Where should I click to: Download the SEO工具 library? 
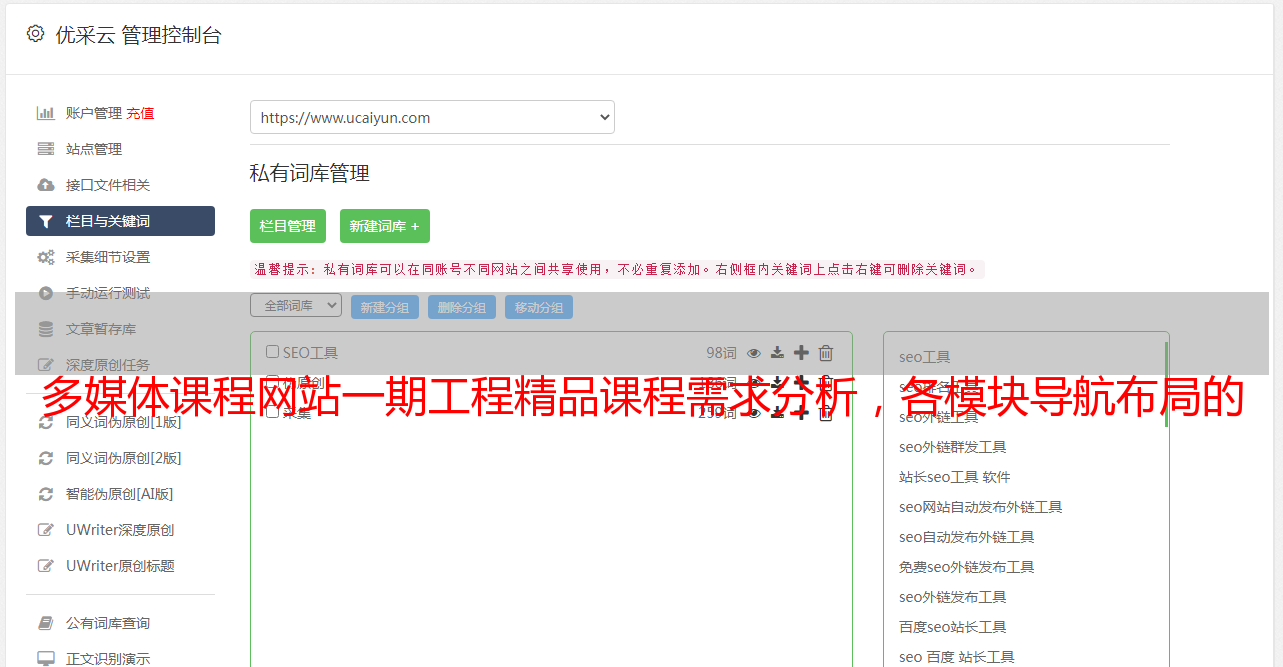tap(777, 353)
